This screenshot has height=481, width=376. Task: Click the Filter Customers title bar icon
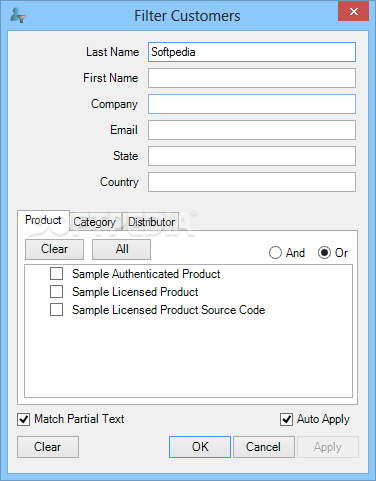[18, 15]
